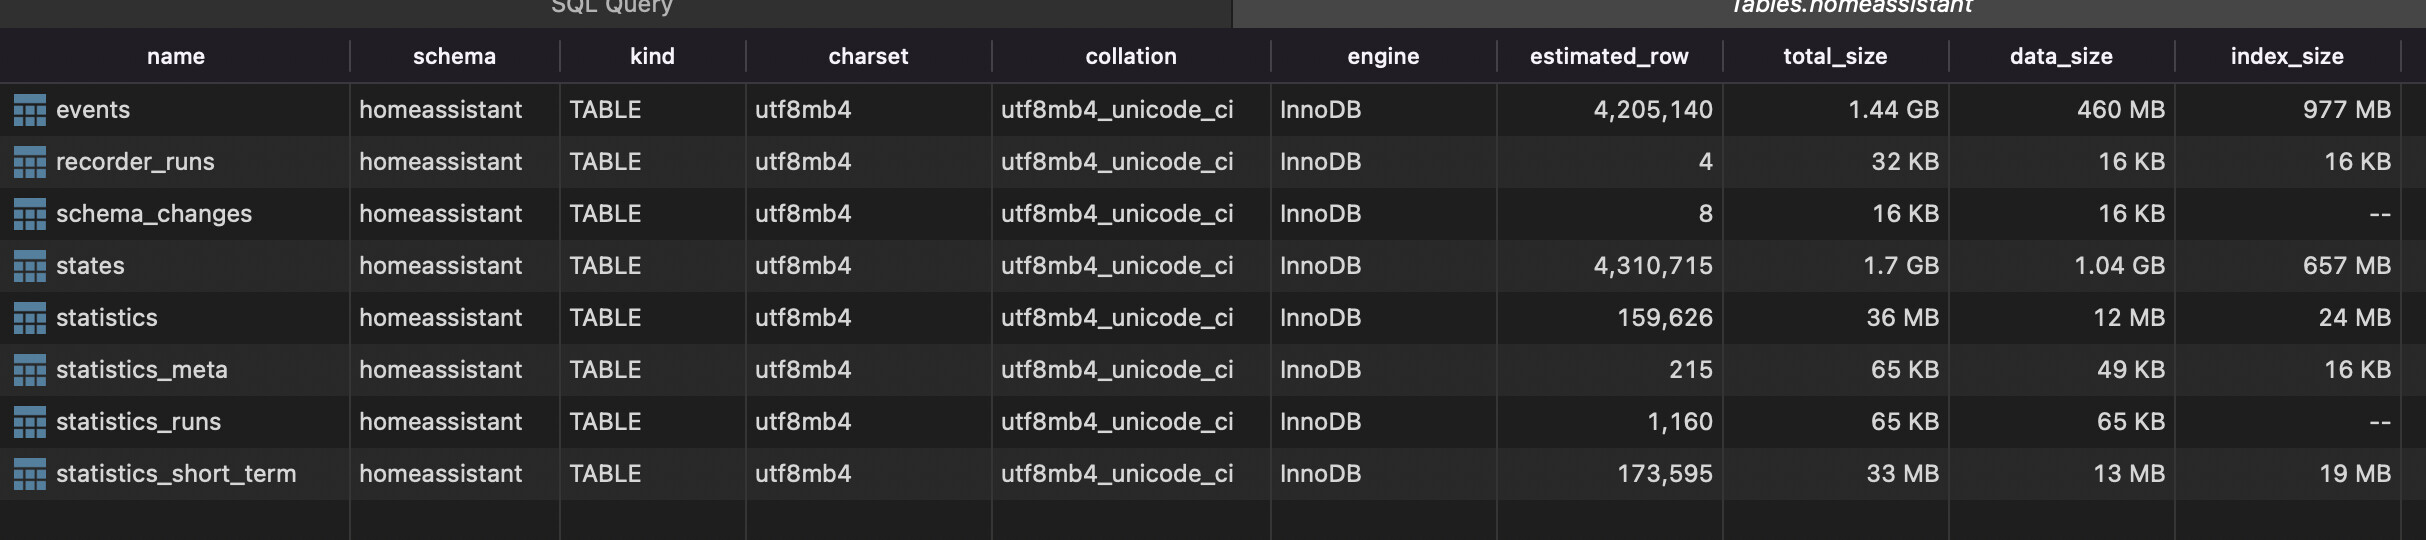2426x540 pixels.
Task: Click the statistics_meta table icon
Action: (x=30, y=370)
